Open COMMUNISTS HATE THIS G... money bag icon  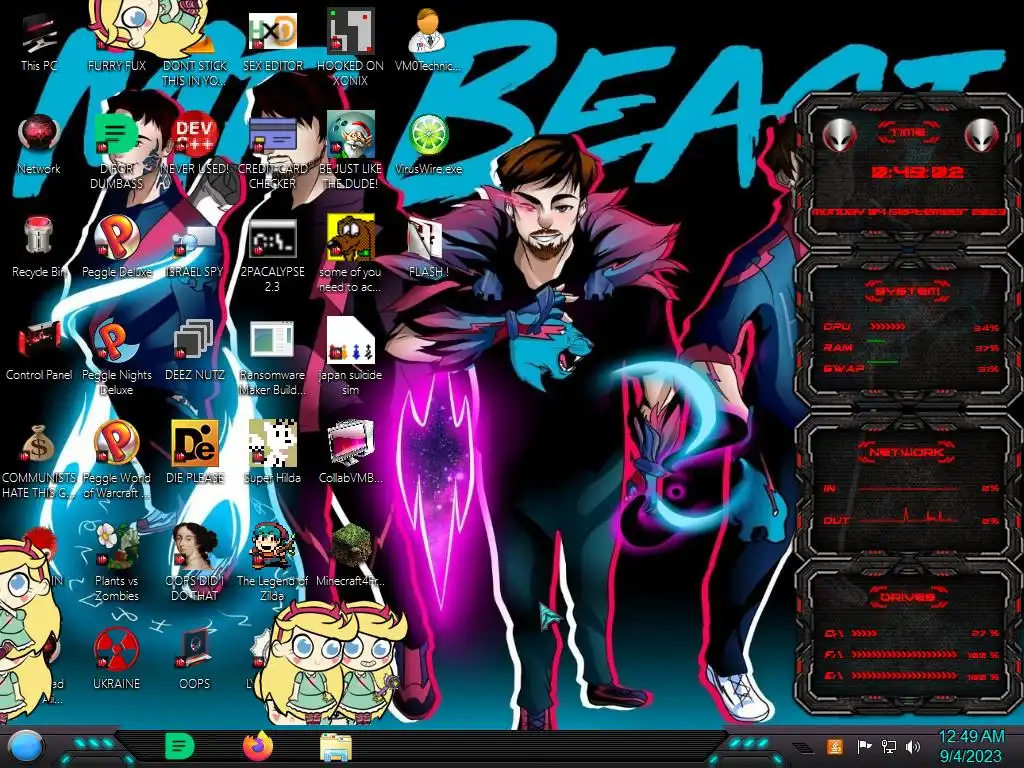(x=39, y=461)
